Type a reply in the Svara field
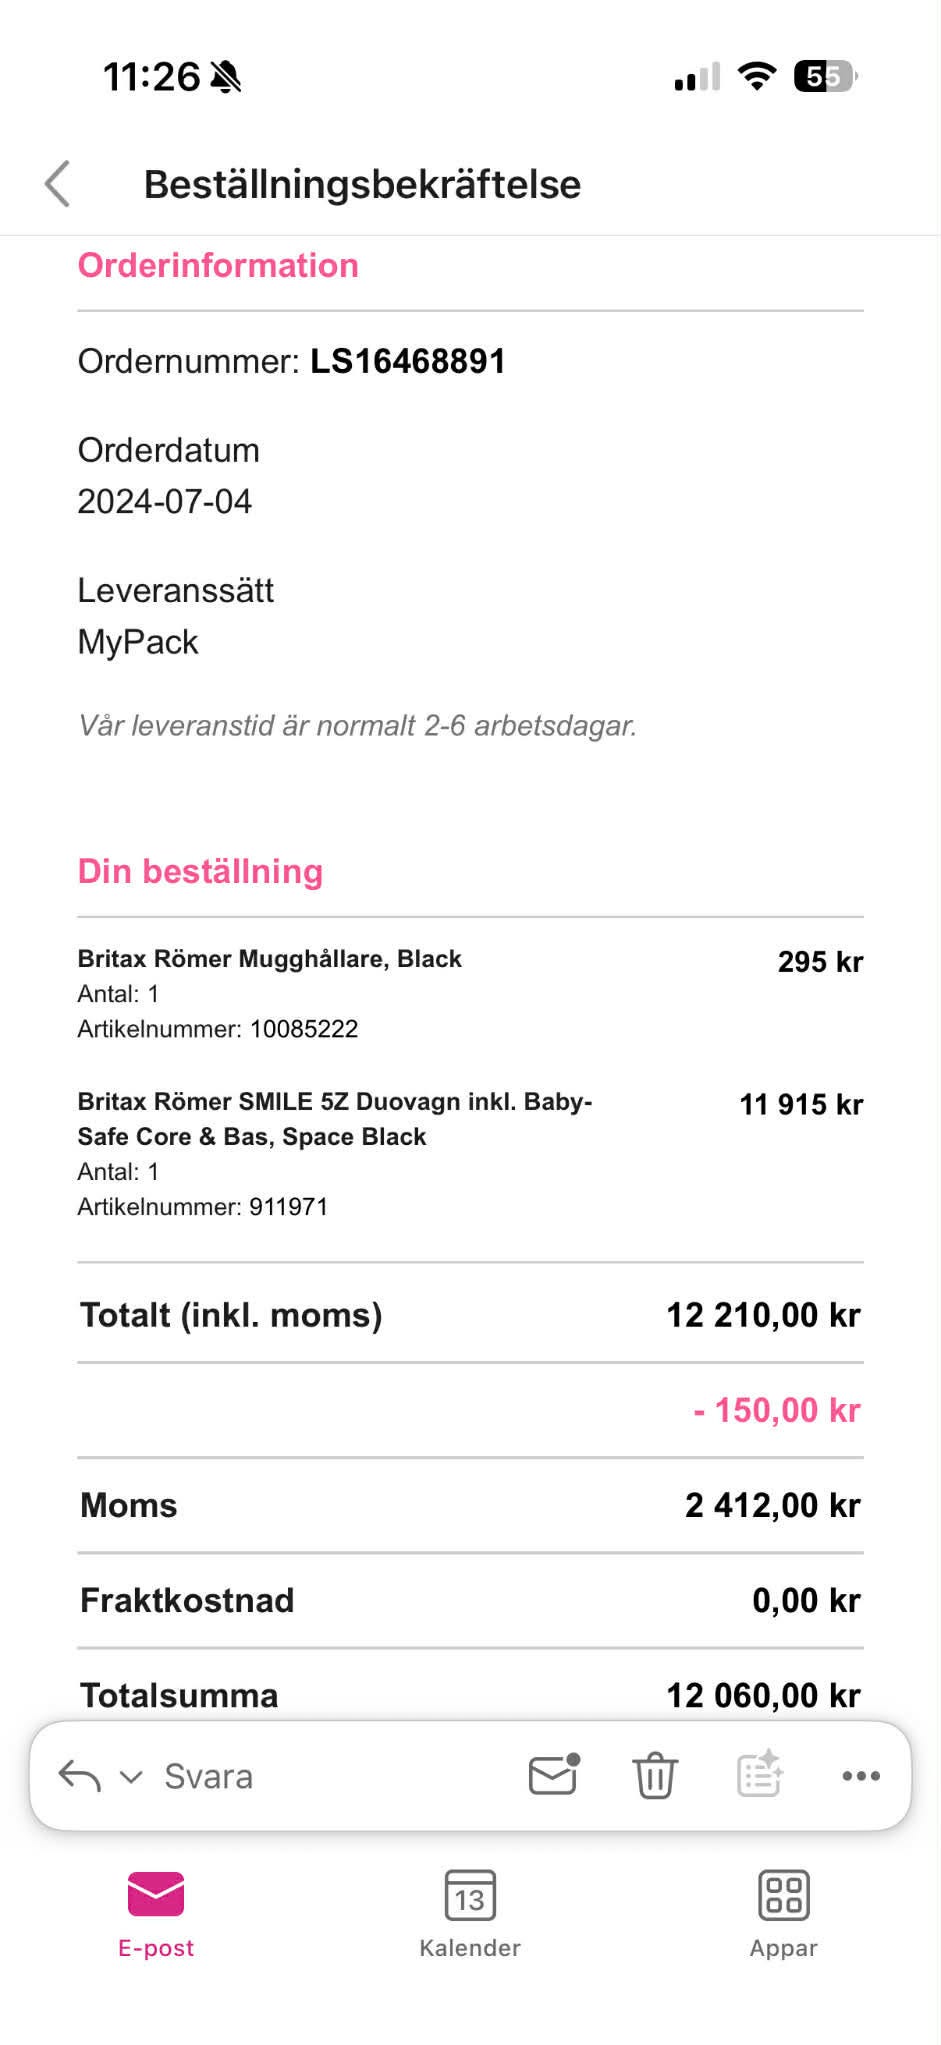Viewport: 941px width, 2045px height. (x=209, y=1777)
